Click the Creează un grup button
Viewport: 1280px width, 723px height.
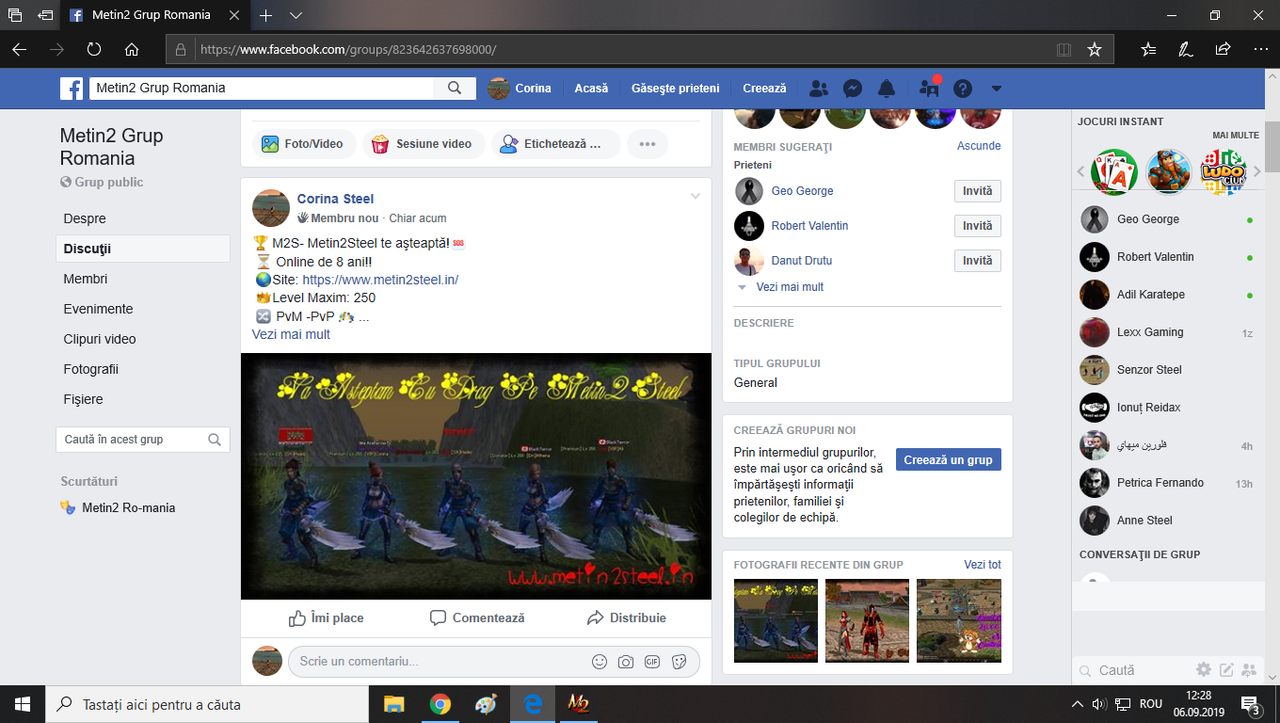[x=948, y=460]
